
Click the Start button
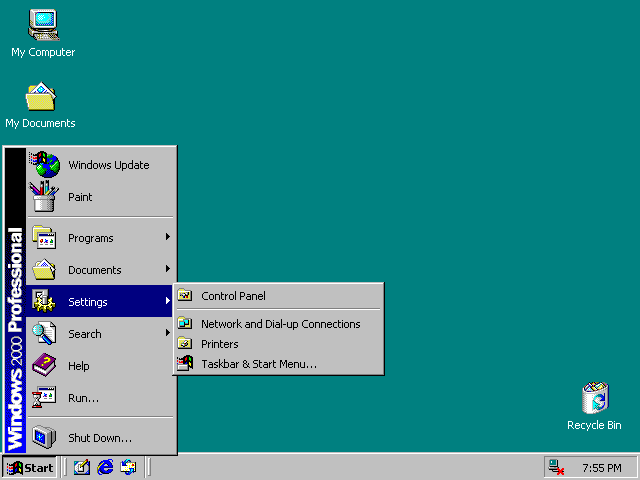click(x=29, y=467)
